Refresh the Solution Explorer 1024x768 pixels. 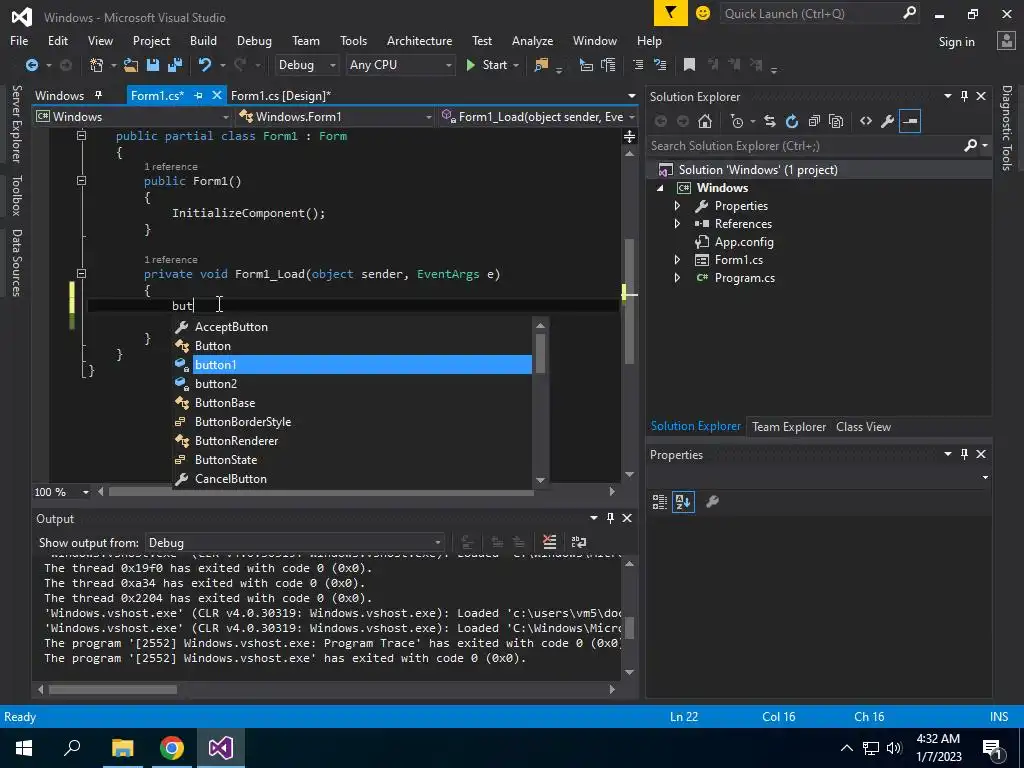792,121
